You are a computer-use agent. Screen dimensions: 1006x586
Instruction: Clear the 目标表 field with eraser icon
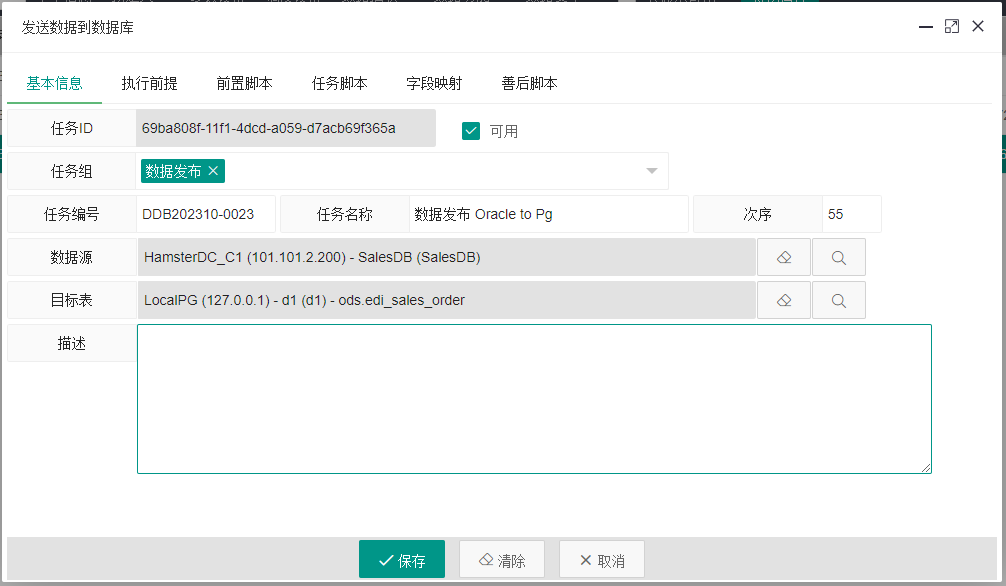783,300
